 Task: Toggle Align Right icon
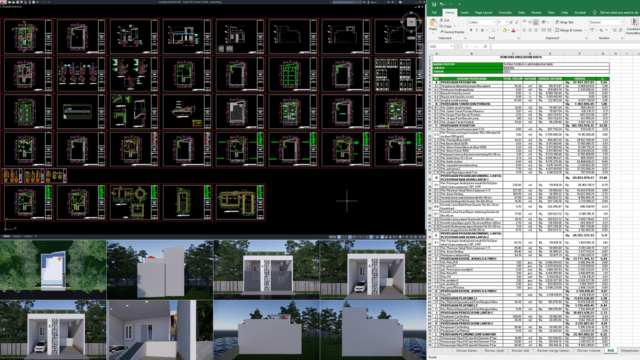pyautogui.click(x=536, y=30)
